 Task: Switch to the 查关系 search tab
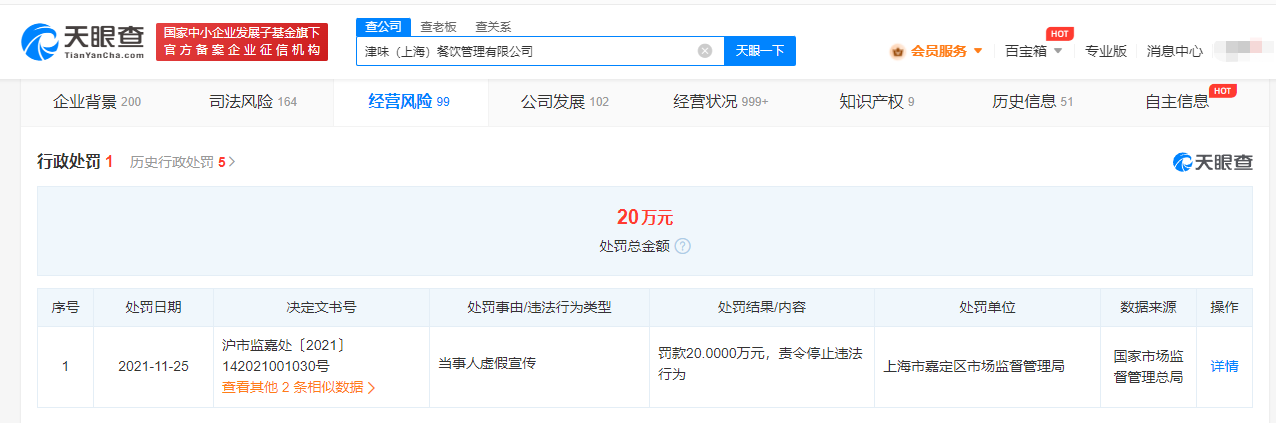493,27
